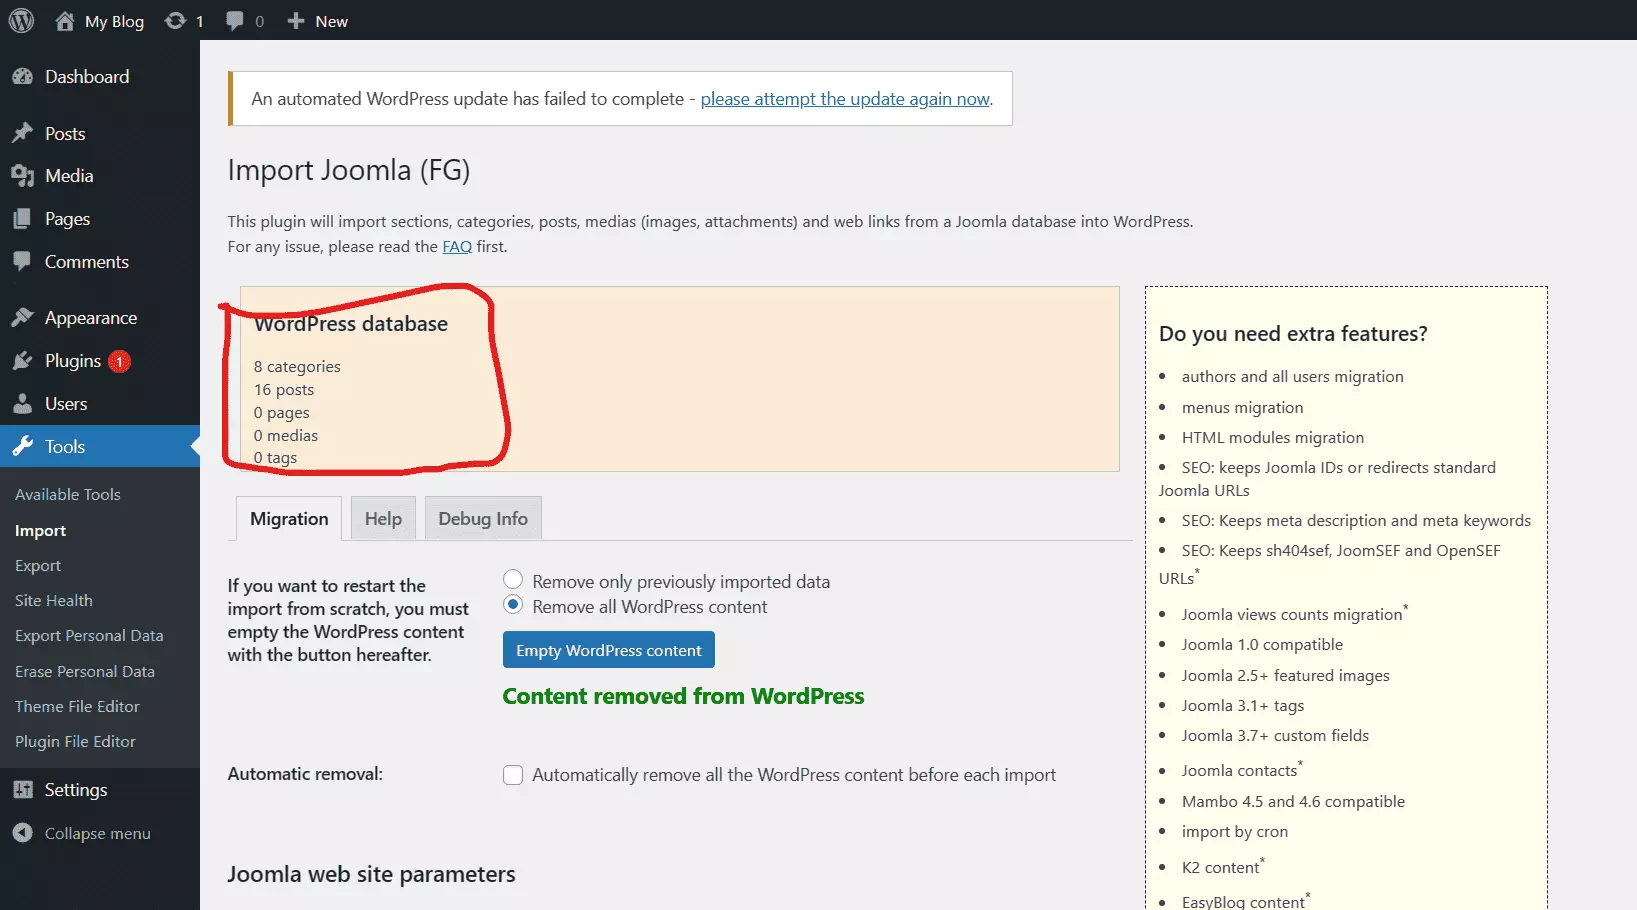The image size is (1637, 910).
Task: Click the 0 medias count text
Action: click(286, 436)
